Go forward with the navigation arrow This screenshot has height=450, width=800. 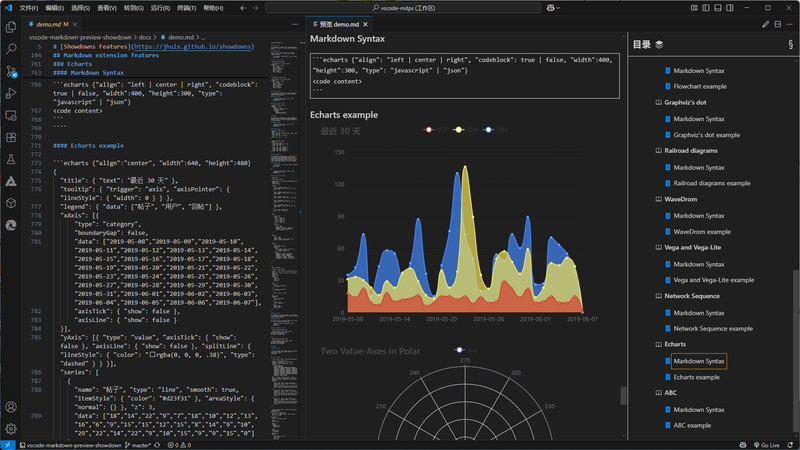pos(255,8)
